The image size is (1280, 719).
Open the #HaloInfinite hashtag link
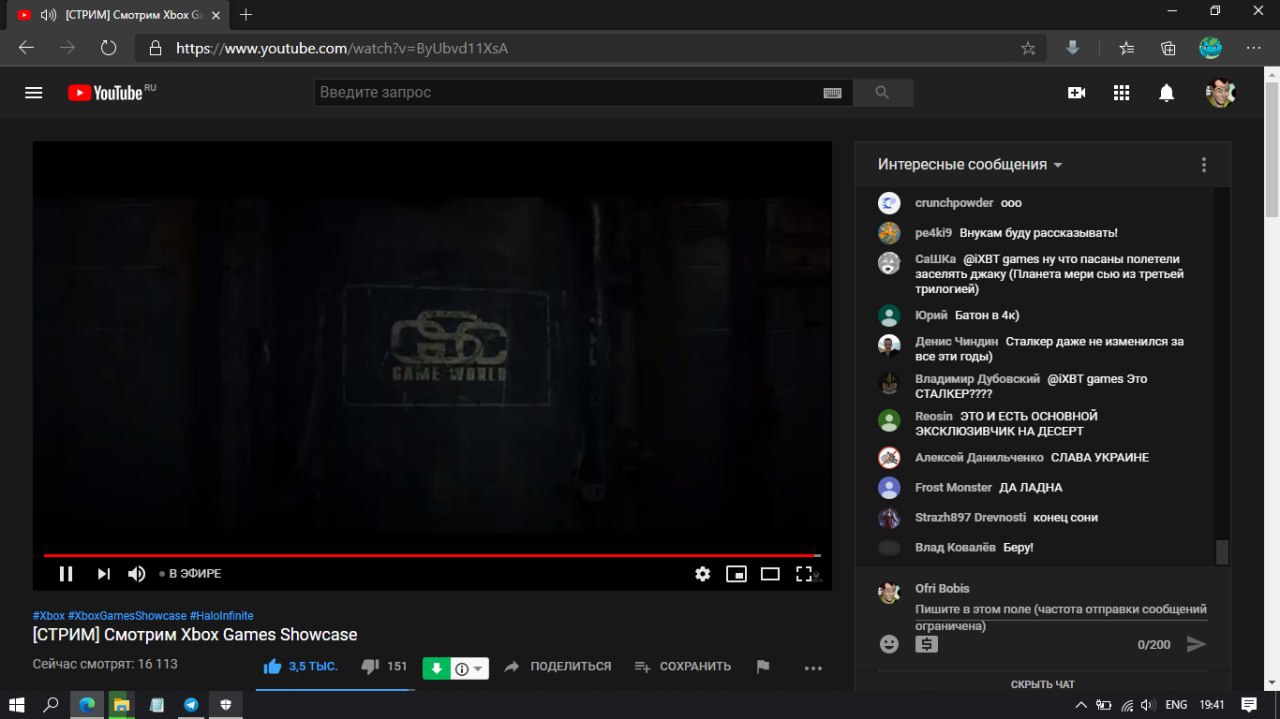[x=222, y=616]
